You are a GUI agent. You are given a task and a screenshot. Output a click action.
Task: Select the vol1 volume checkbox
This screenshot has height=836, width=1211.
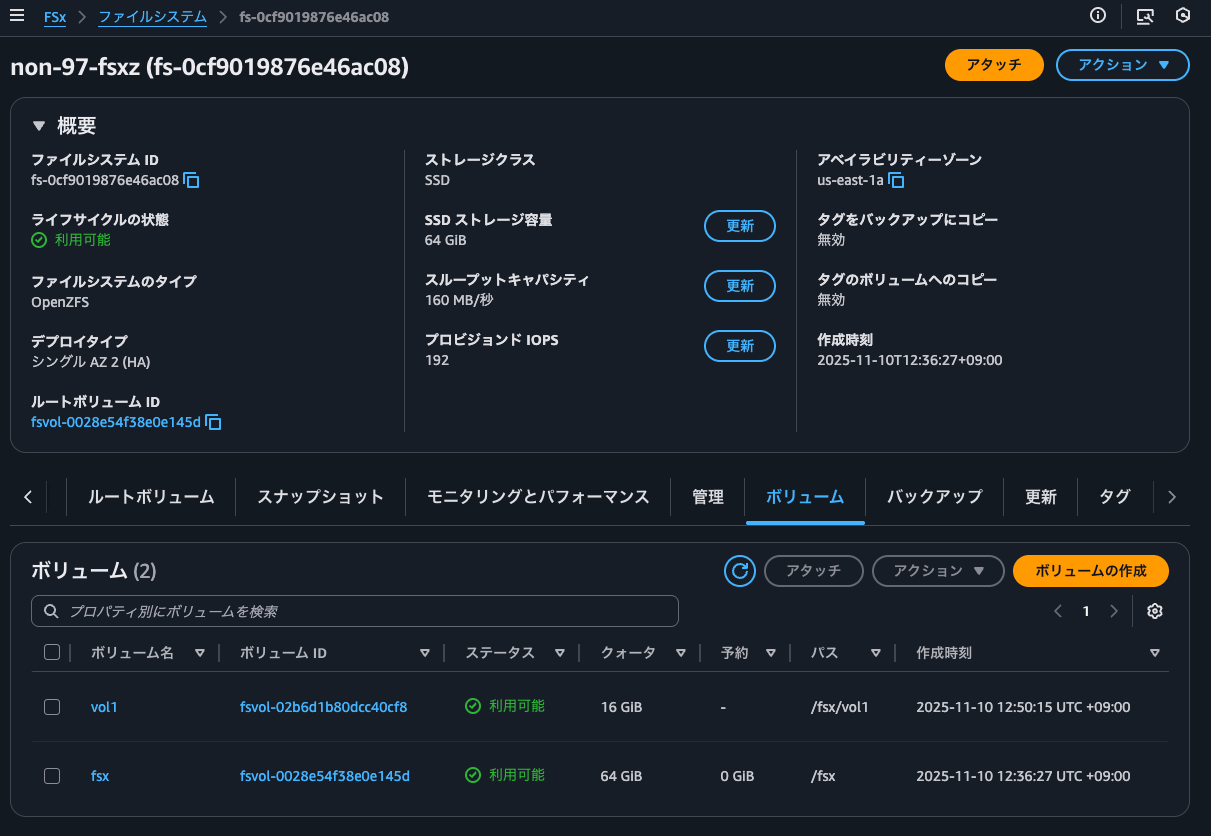tap(52, 707)
